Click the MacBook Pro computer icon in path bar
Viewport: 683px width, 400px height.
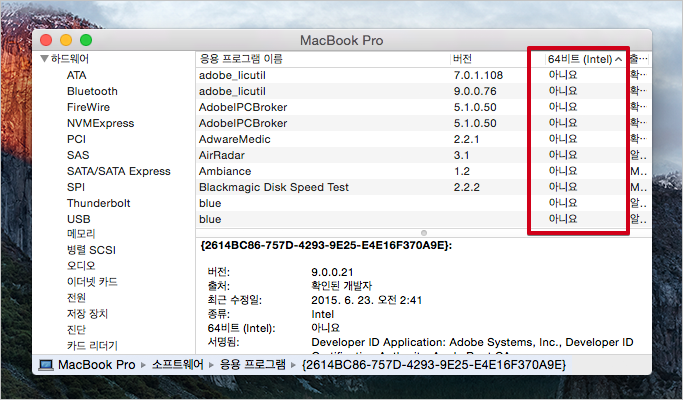coord(45,365)
